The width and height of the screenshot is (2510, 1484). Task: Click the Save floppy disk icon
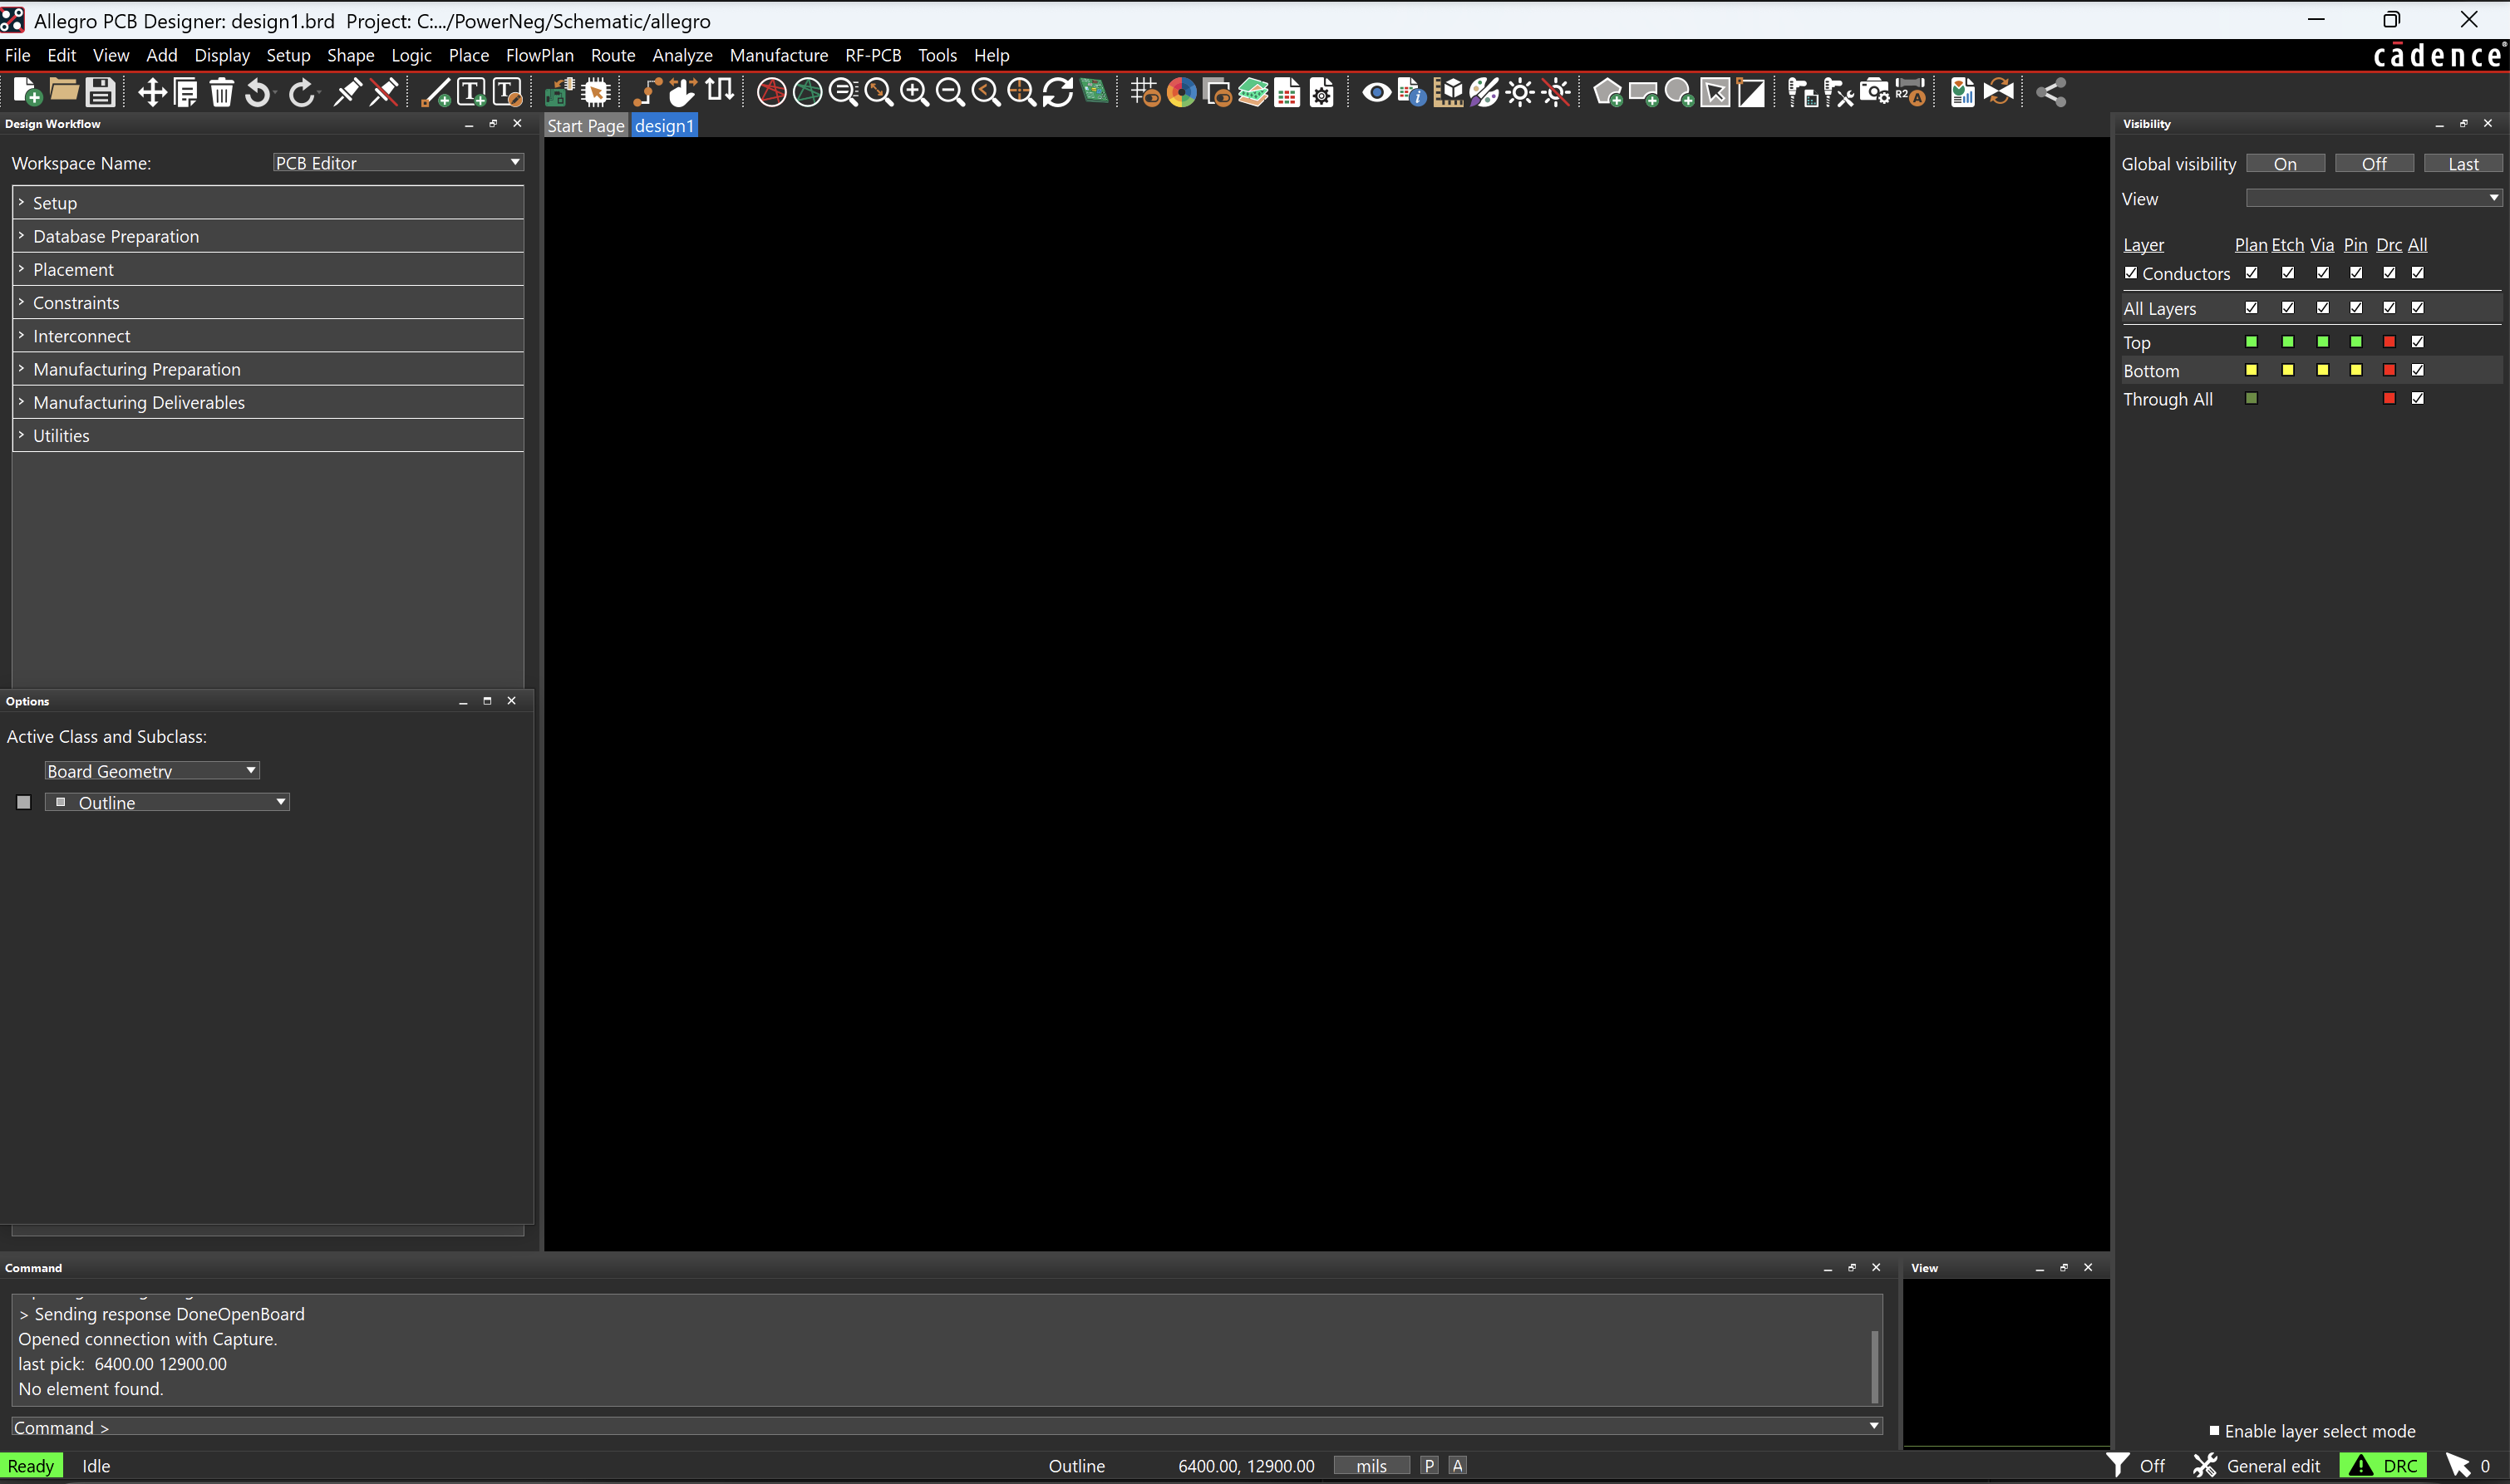click(100, 92)
